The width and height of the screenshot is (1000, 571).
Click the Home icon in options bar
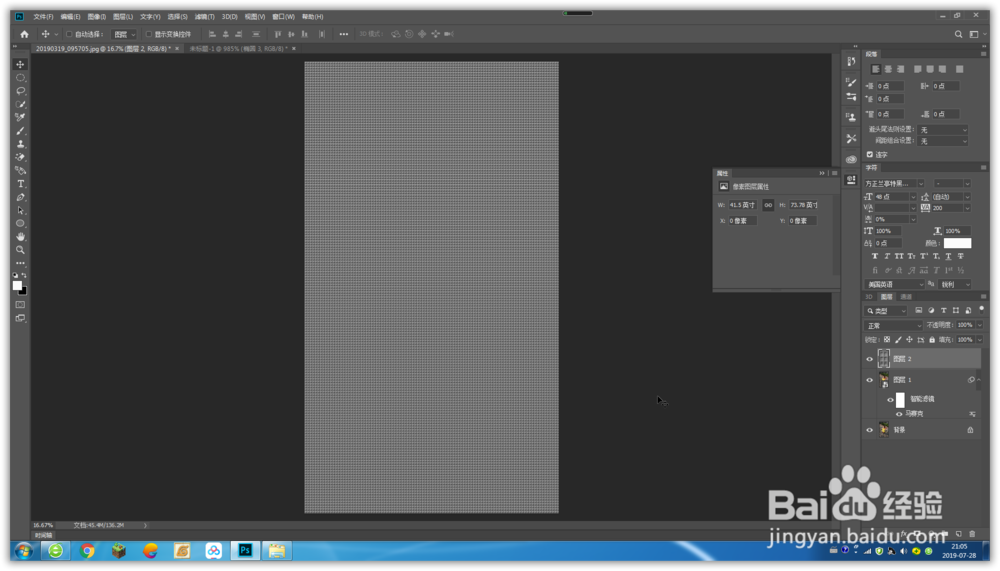pyautogui.click(x=24, y=34)
